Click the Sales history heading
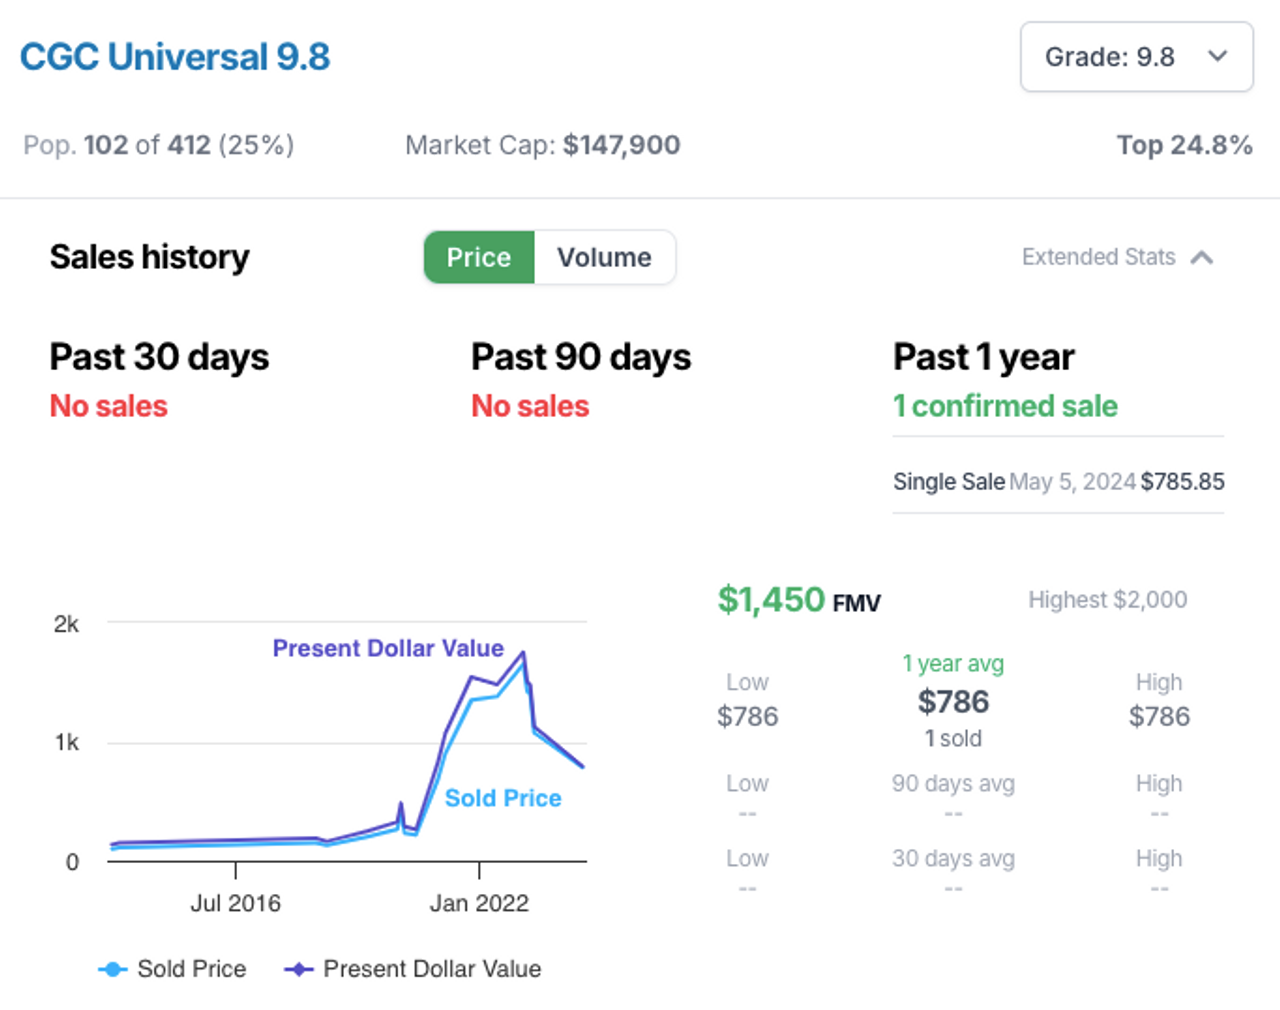The image size is (1280, 1010). [150, 257]
